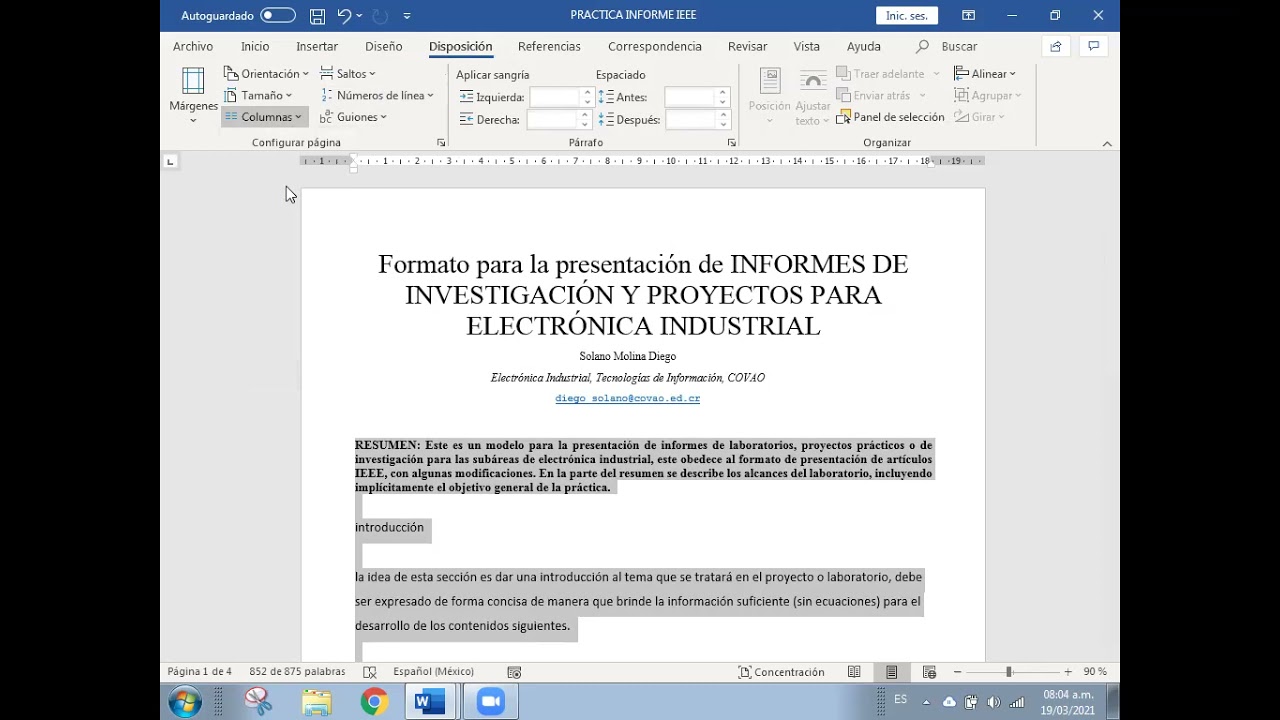Open the Girar rotate dropdown
Image resolution: width=1280 pixels, height=720 pixels.
(x=980, y=117)
